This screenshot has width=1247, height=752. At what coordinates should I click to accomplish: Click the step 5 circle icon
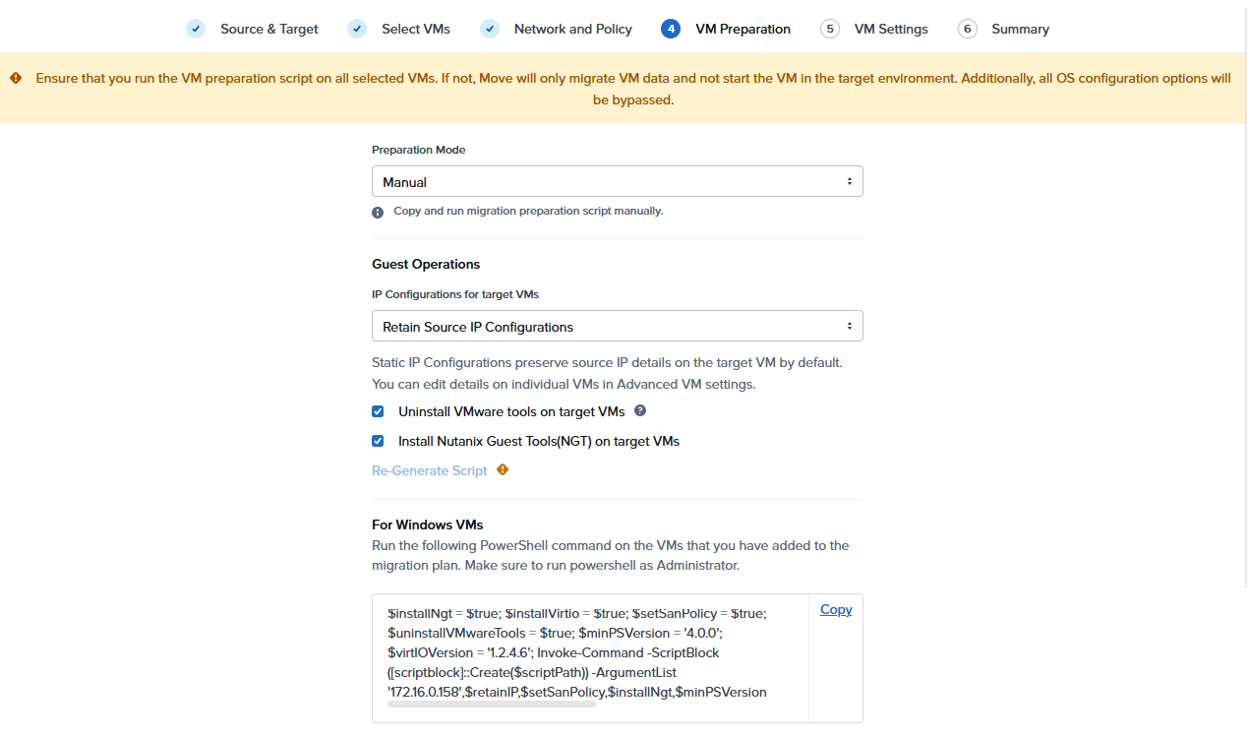click(x=829, y=29)
